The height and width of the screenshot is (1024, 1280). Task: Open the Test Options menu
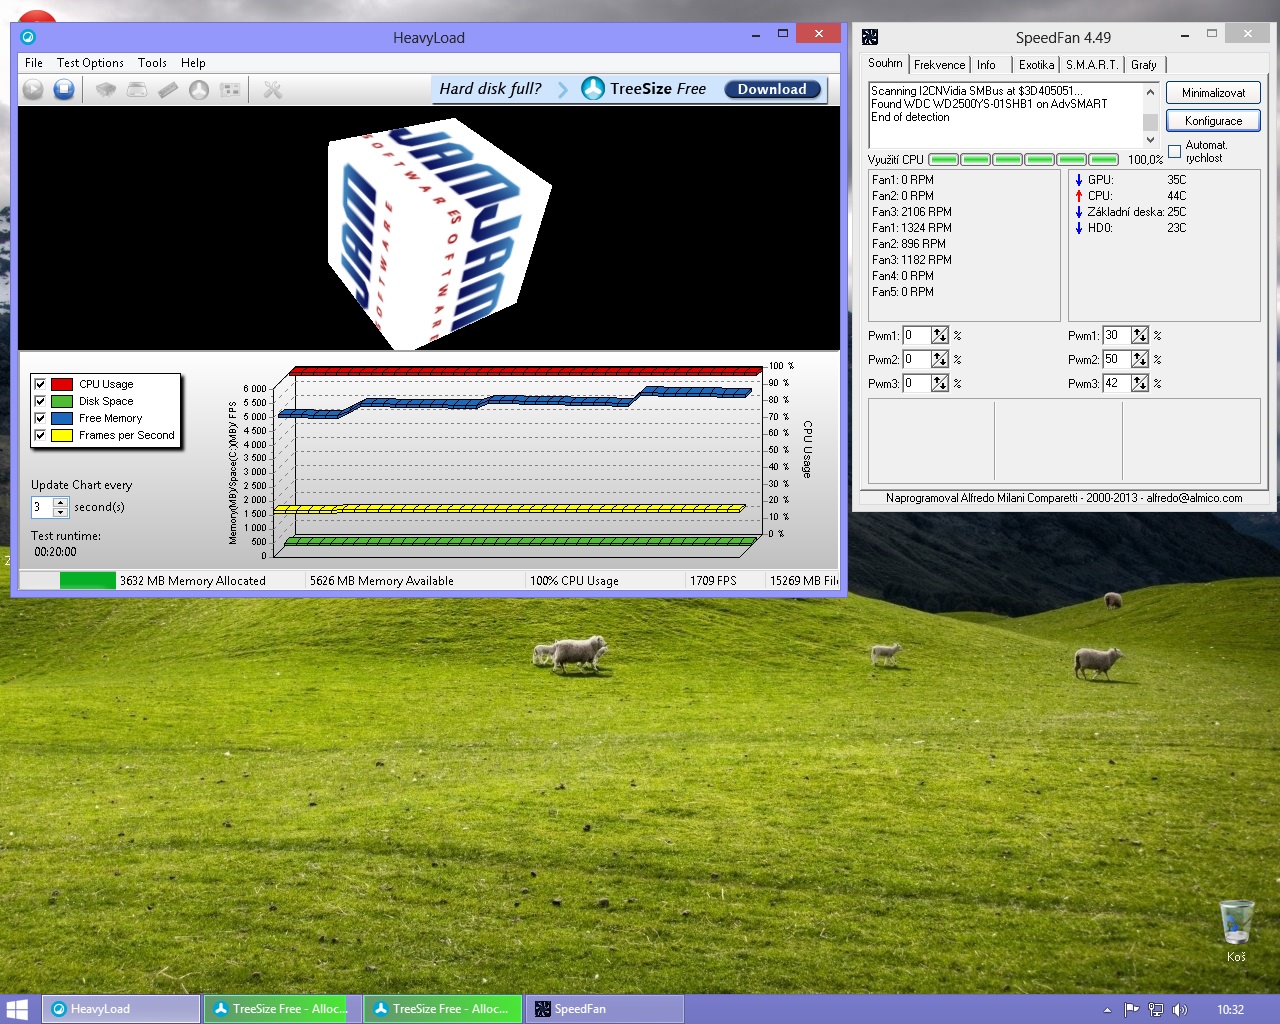point(90,63)
